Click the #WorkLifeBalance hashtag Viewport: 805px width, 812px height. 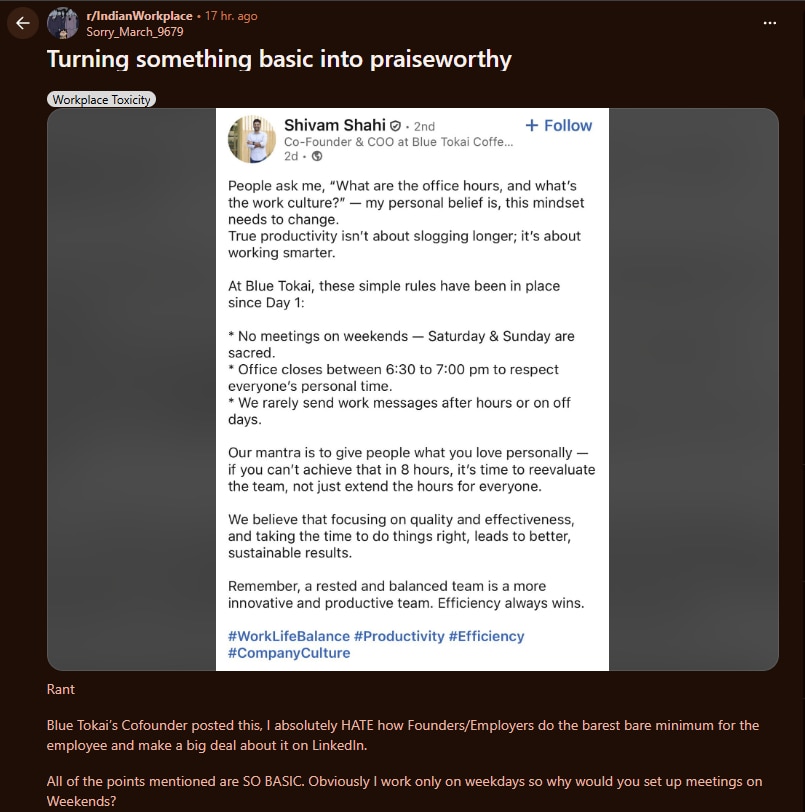tap(288, 636)
